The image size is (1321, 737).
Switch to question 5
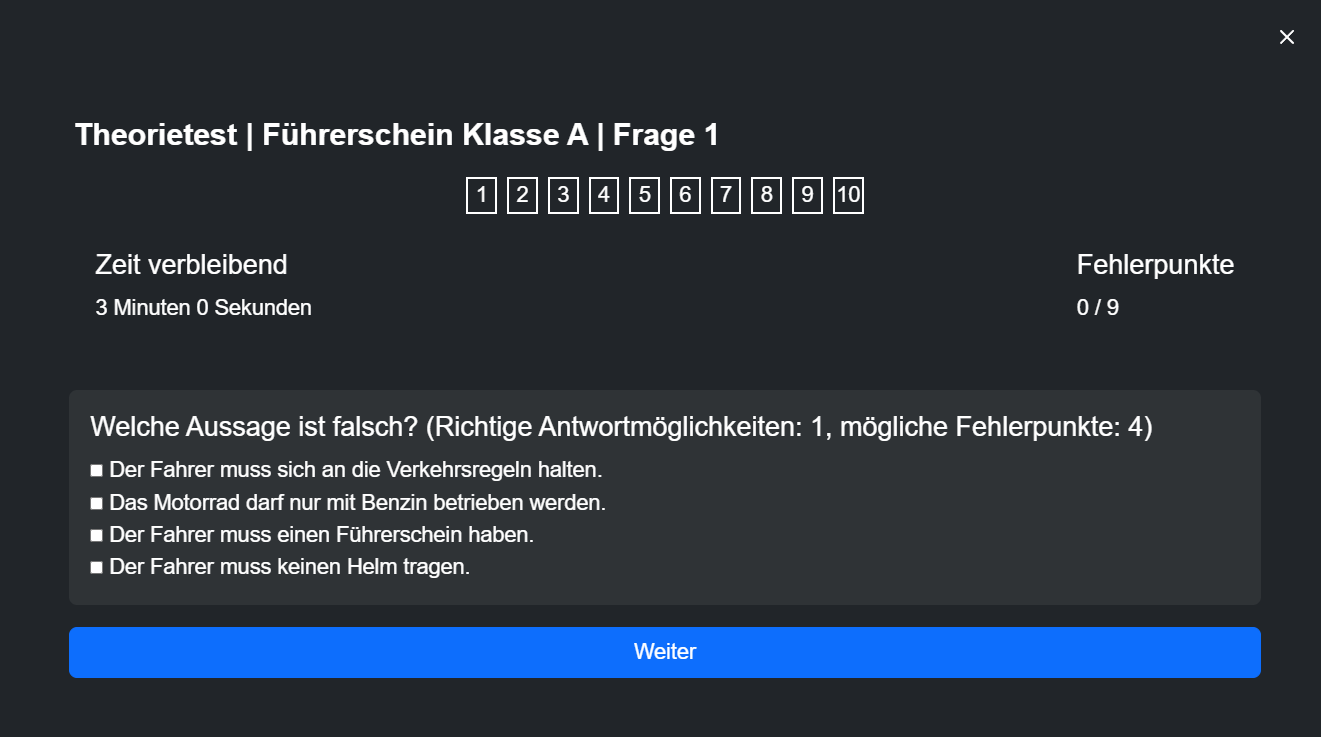coord(644,195)
